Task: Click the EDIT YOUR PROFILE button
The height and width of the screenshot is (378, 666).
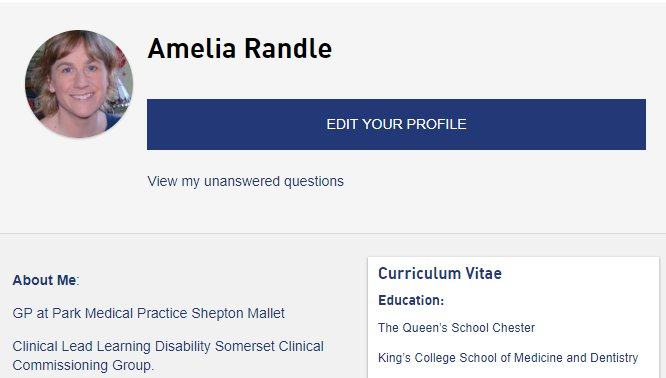Action: coord(396,124)
